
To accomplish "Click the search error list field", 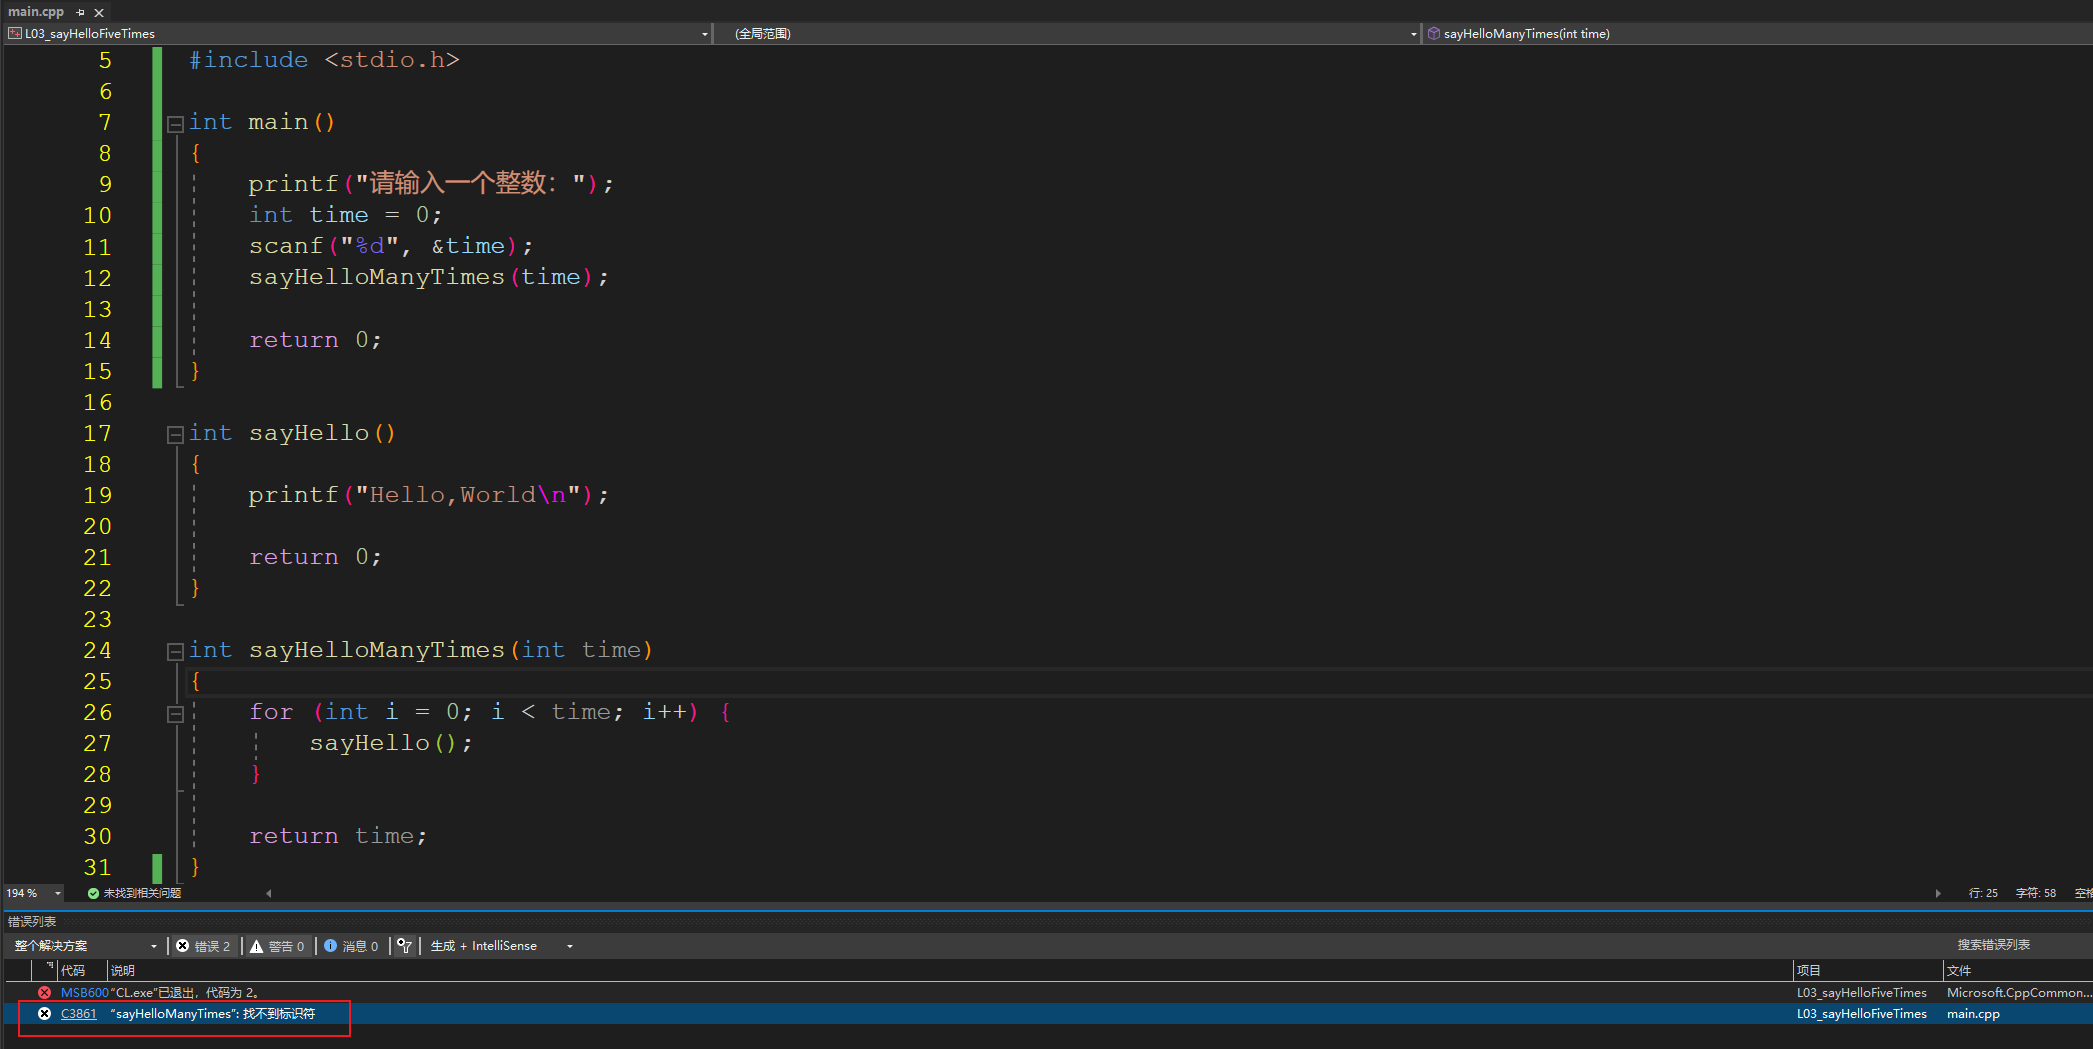I will pyautogui.click(x=1992, y=945).
